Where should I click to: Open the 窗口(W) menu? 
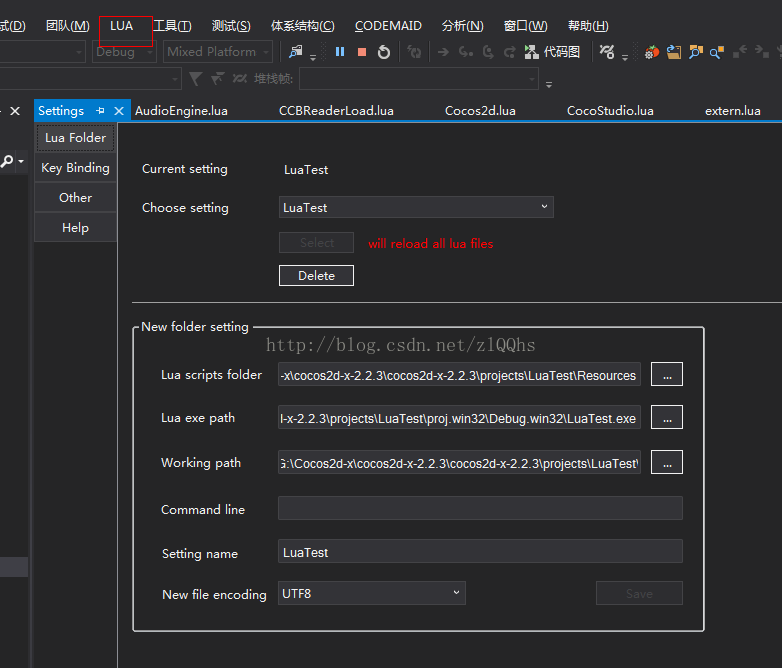pyautogui.click(x=526, y=26)
